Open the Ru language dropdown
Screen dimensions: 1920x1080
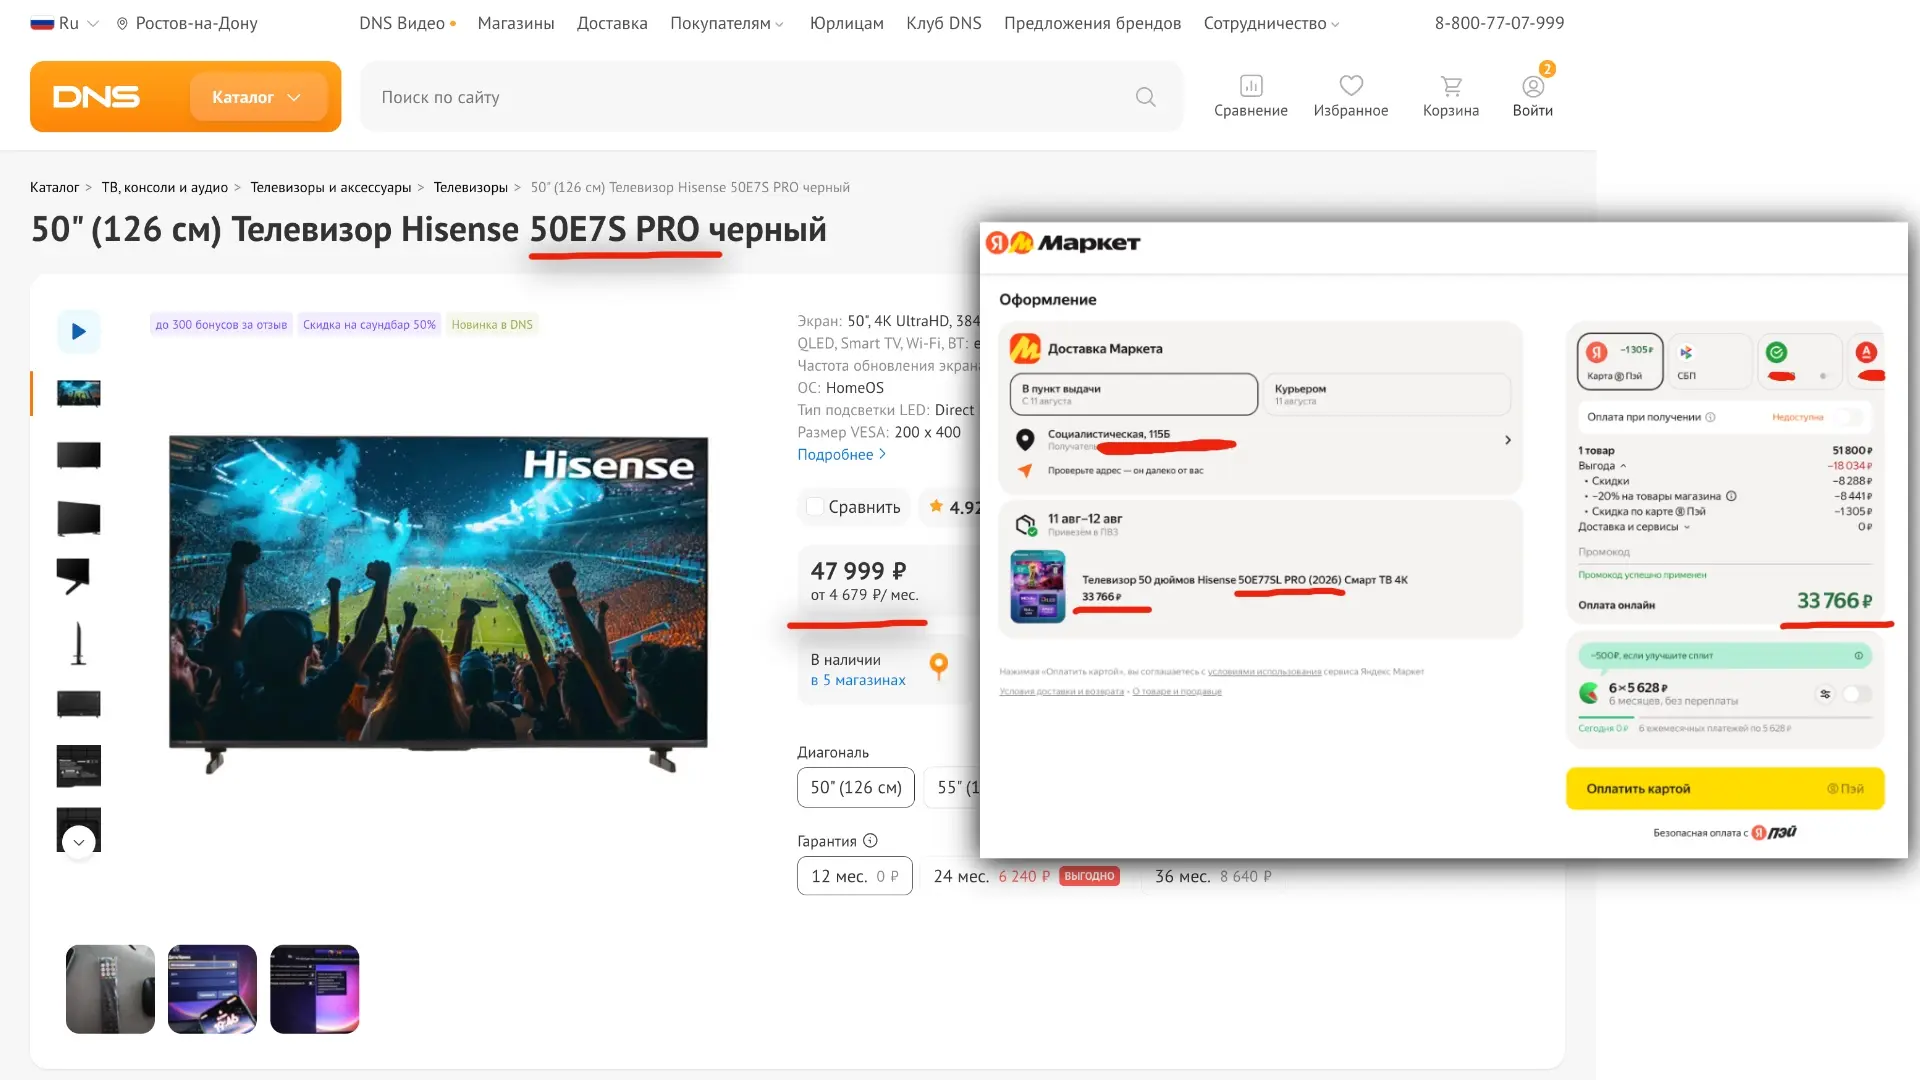click(65, 23)
